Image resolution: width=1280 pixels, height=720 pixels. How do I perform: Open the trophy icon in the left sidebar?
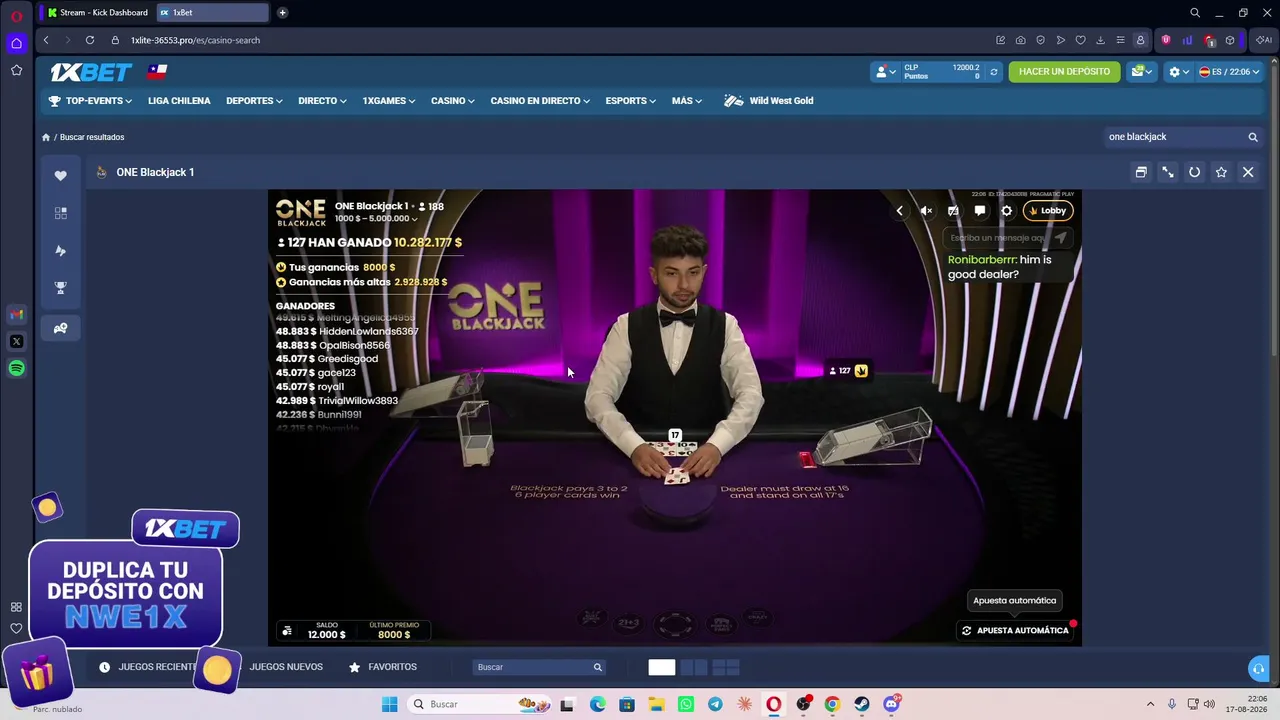pyautogui.click(x=60, y=288)
